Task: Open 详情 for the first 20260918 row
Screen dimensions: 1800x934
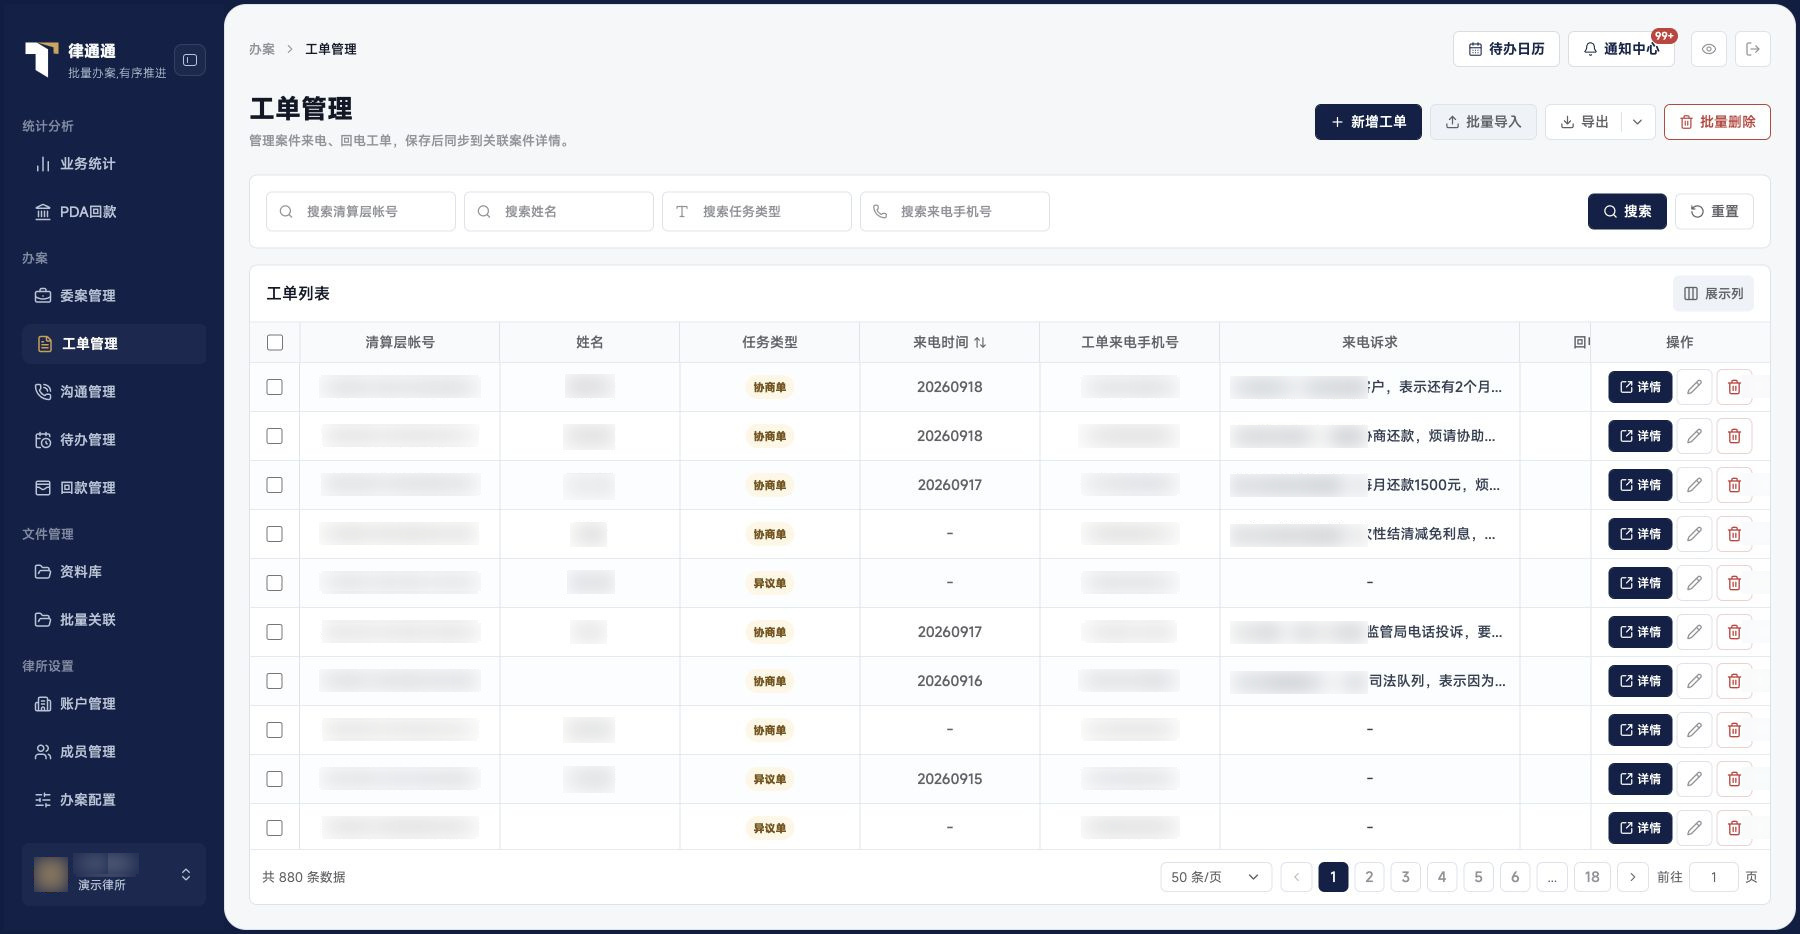Action: [x=1640, y=387]
